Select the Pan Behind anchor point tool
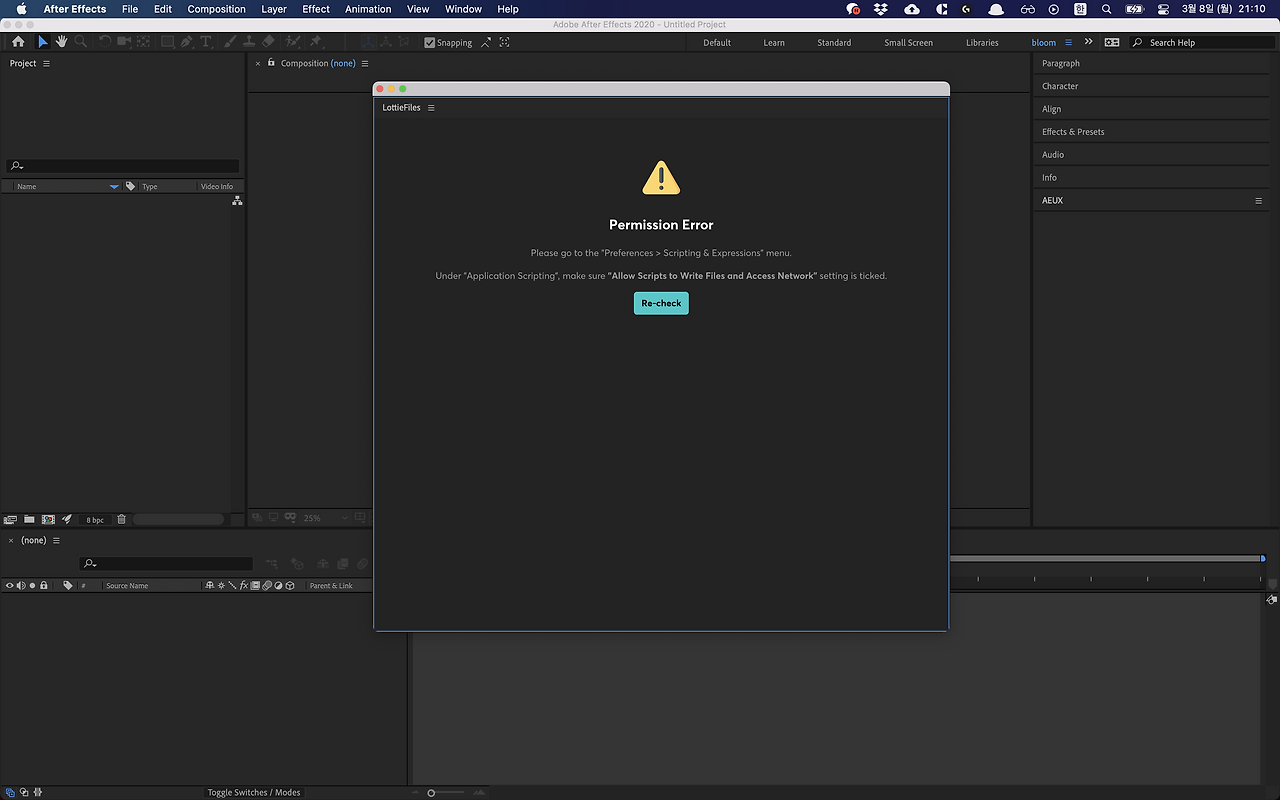This screenshot has height=800, width=1280. (x=144, y=42)
